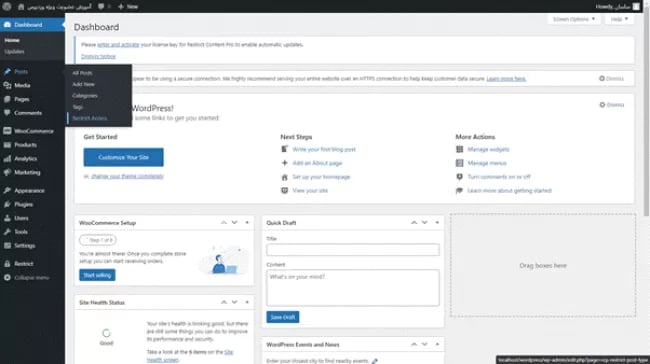Click the Restrict lock icon in sidebar
The image size is (650, 364).
(x=7, y=264)
